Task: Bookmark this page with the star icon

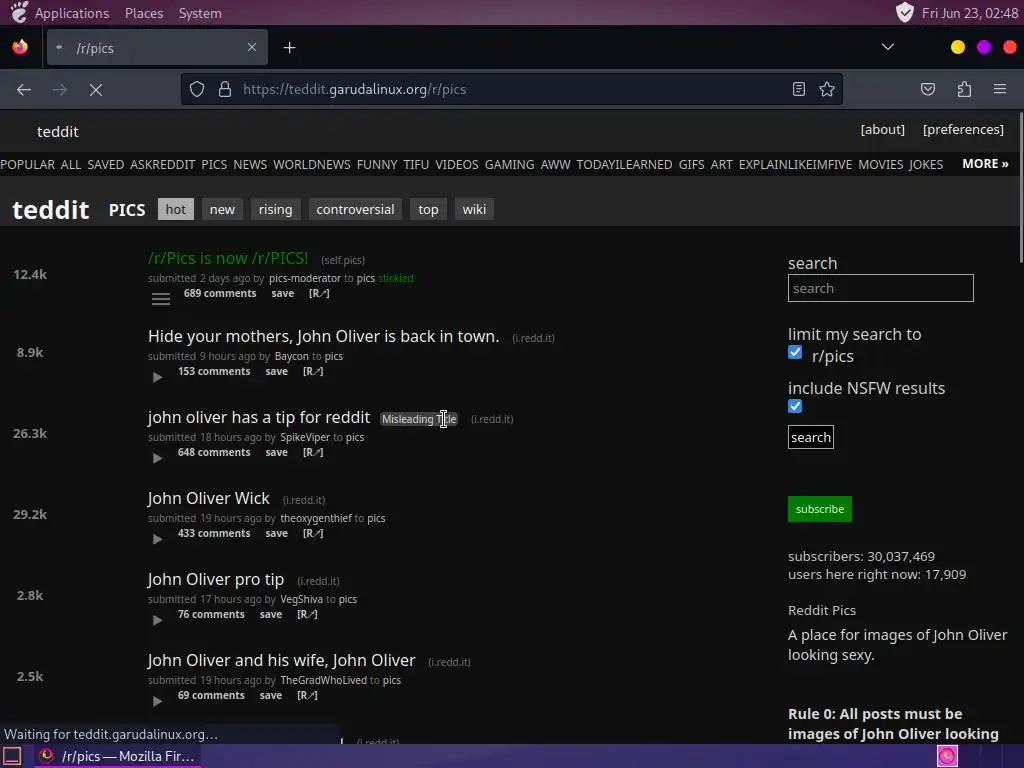Action: point(827,89)
